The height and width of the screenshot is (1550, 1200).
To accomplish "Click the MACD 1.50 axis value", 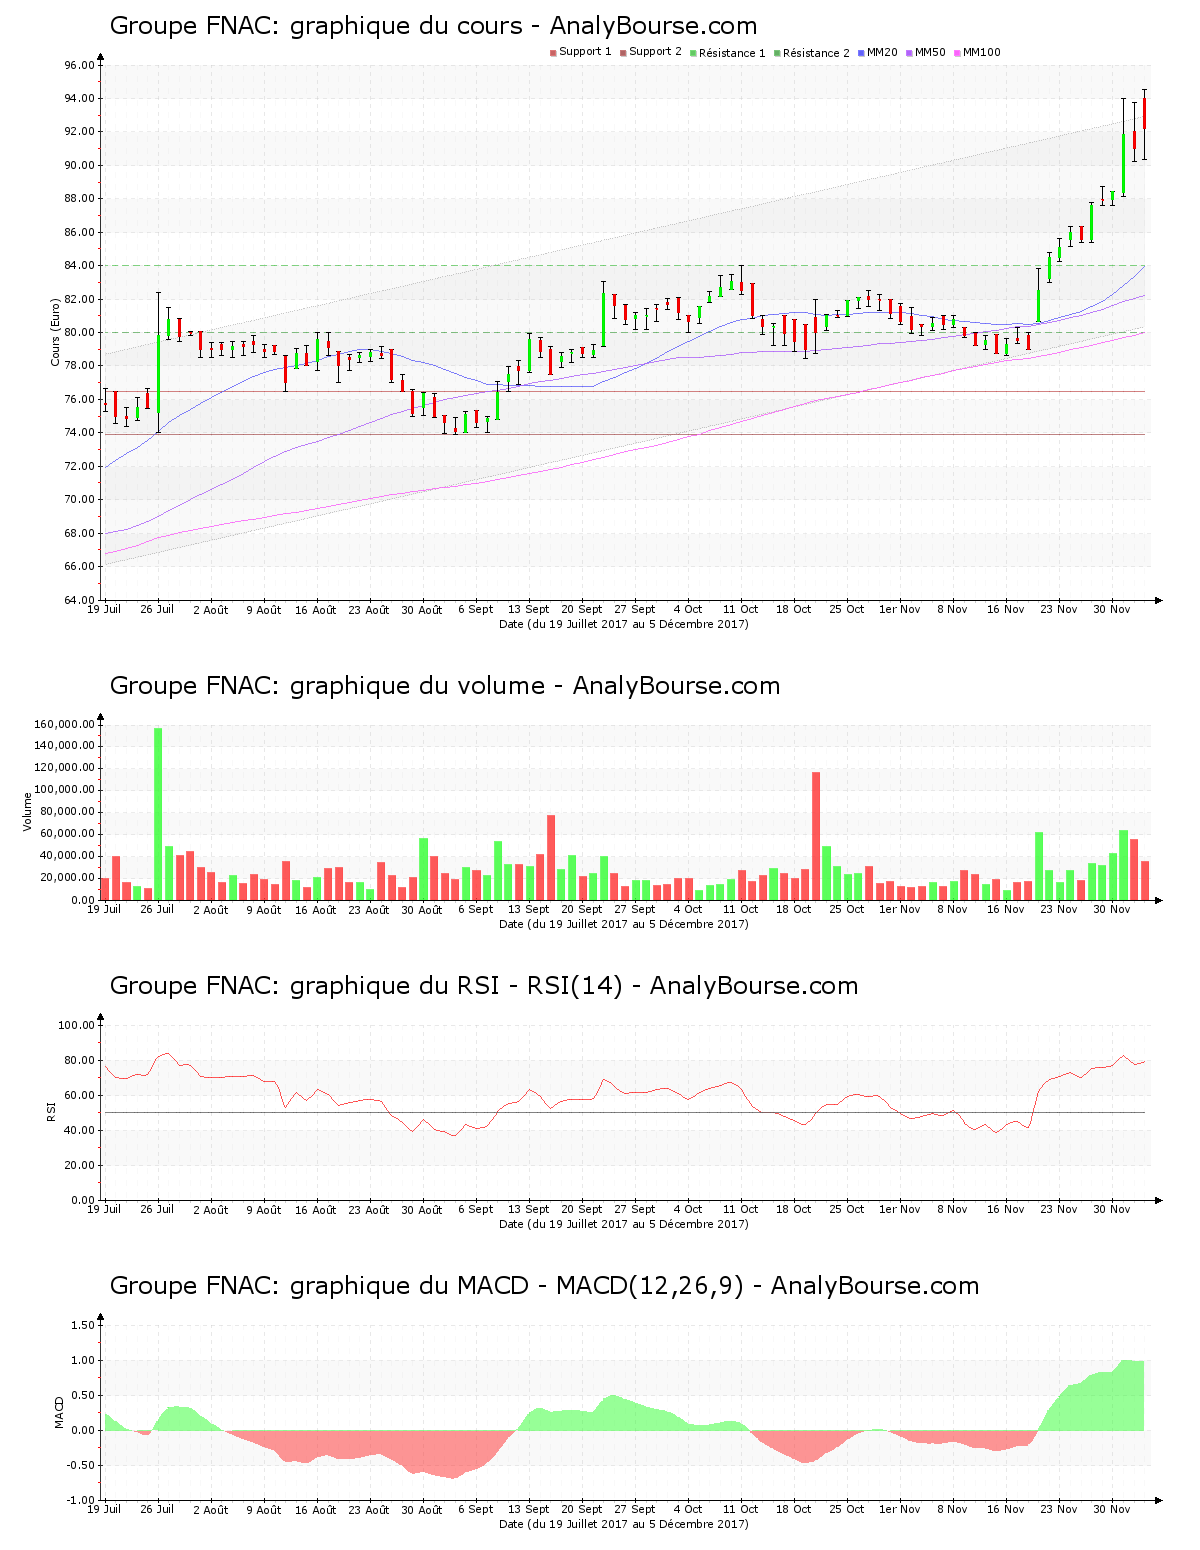I will click(x=84, y=1325).
